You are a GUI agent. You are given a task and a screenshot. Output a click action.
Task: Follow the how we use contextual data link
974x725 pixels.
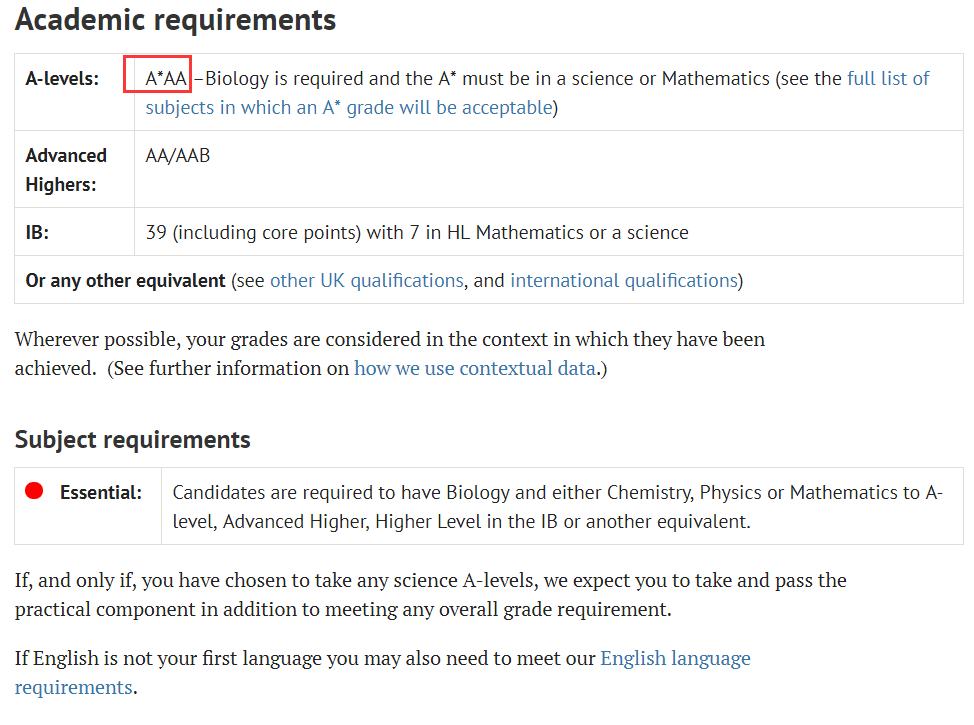coord(475,368)
